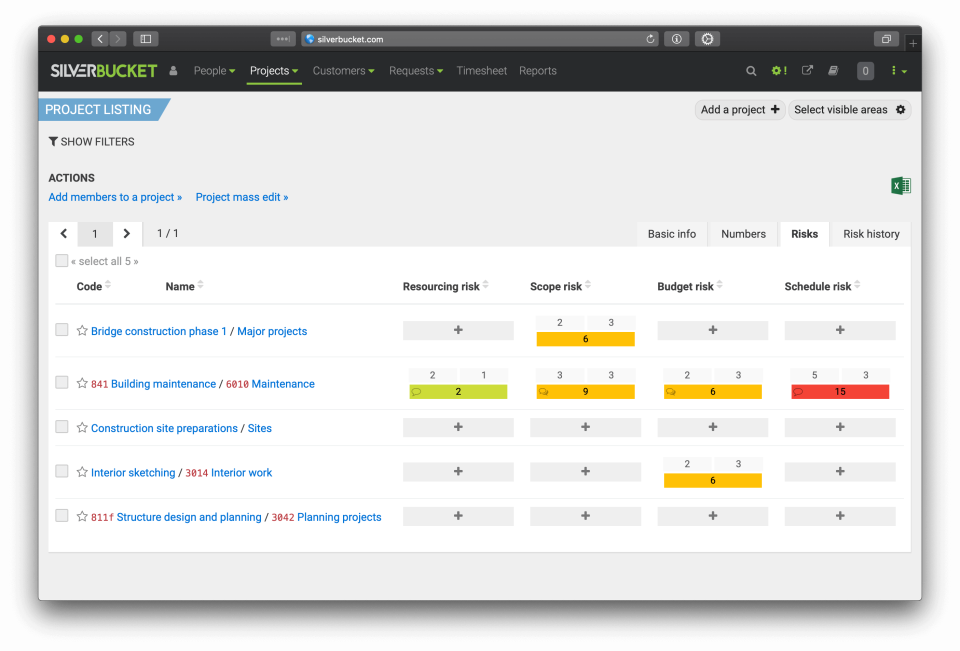Open the three-dot overflow menu top right
The width and height of the screenshot is (960, 651).
coord(895,71)
